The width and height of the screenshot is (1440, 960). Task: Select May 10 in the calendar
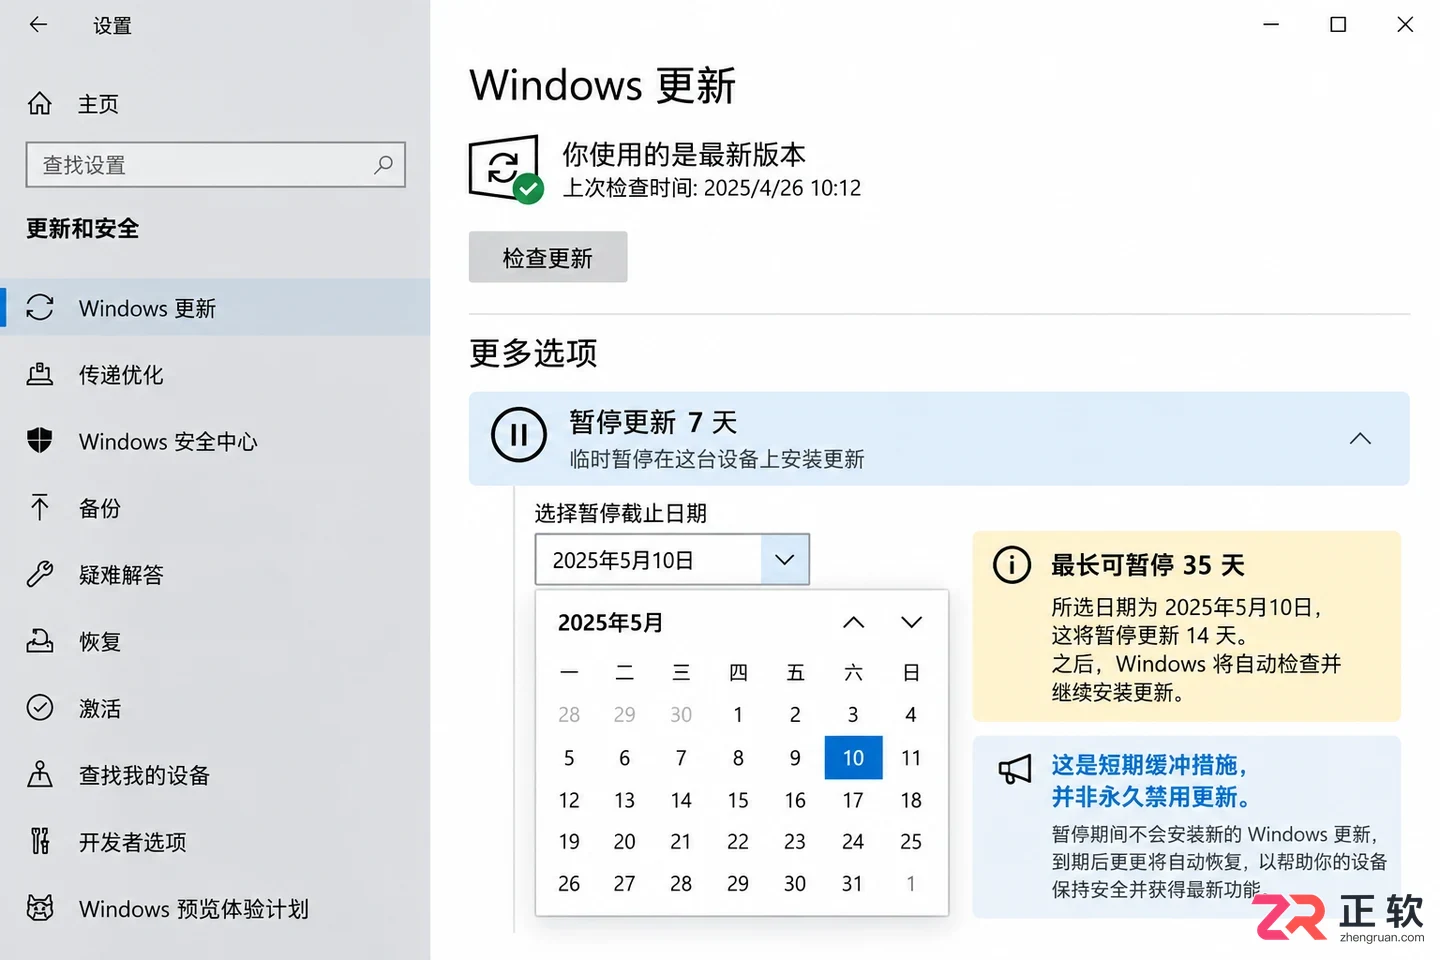coord(853,757)
